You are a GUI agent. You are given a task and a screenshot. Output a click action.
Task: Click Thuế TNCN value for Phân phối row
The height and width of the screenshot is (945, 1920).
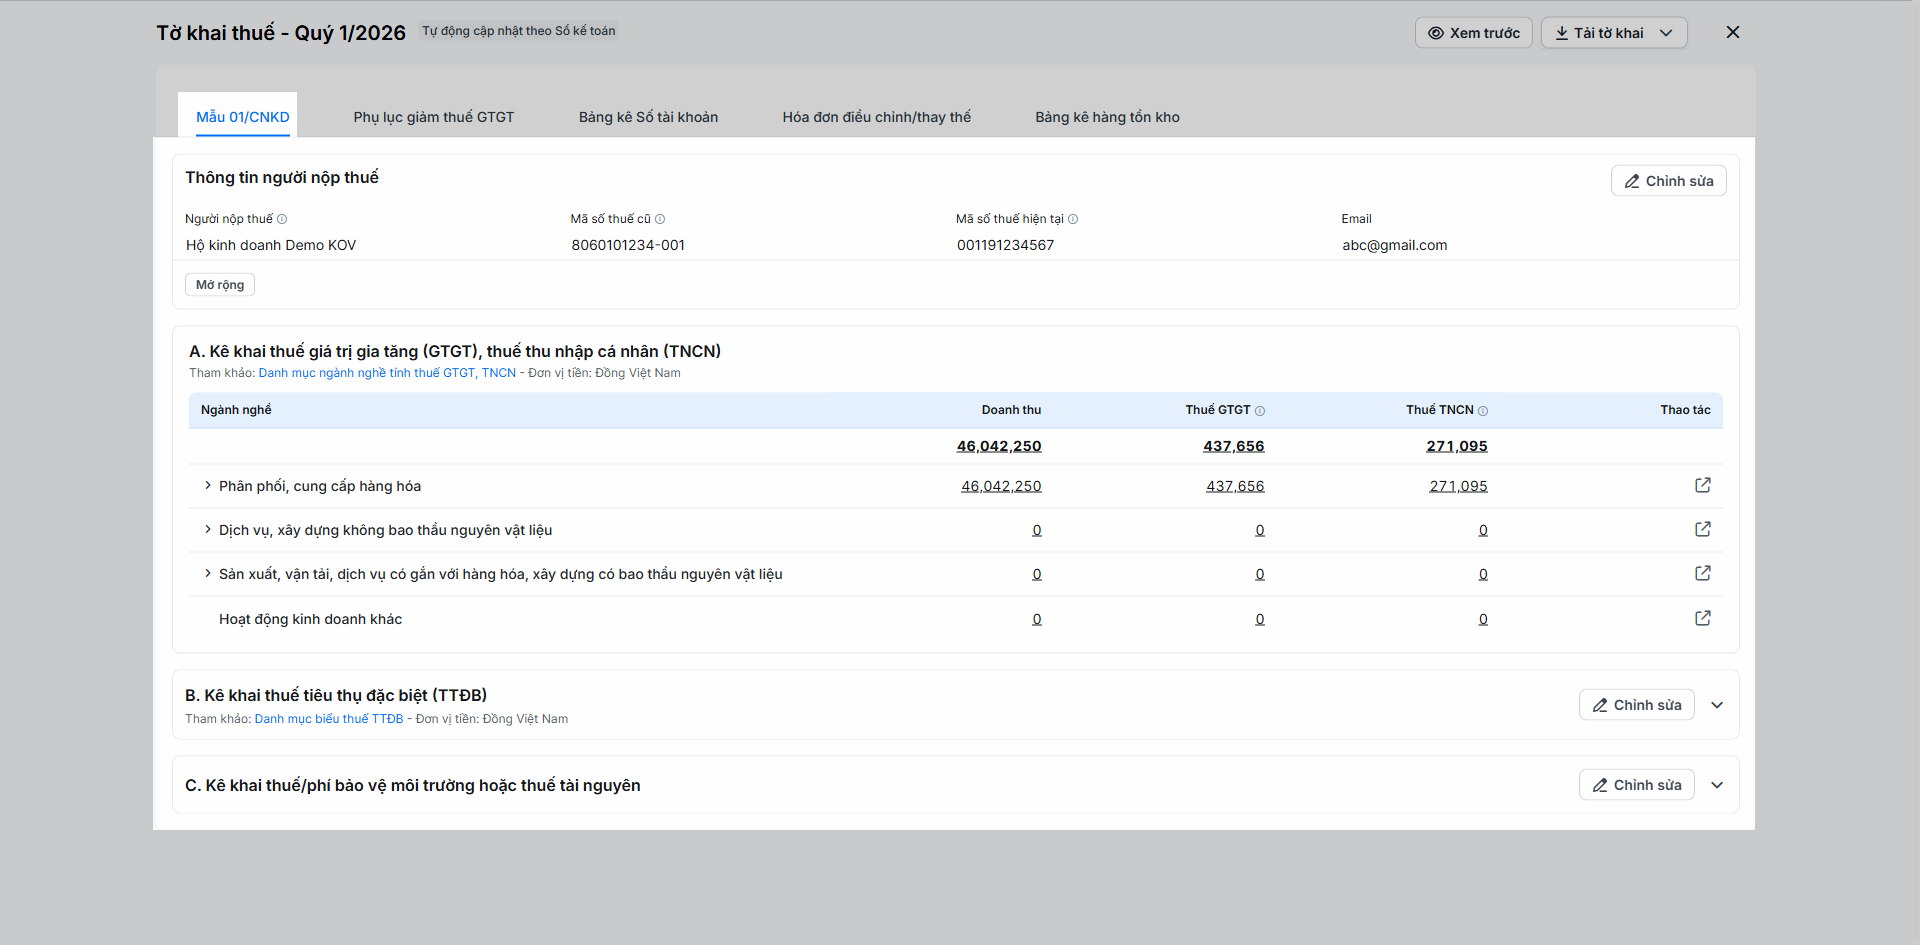[1458, 486]
